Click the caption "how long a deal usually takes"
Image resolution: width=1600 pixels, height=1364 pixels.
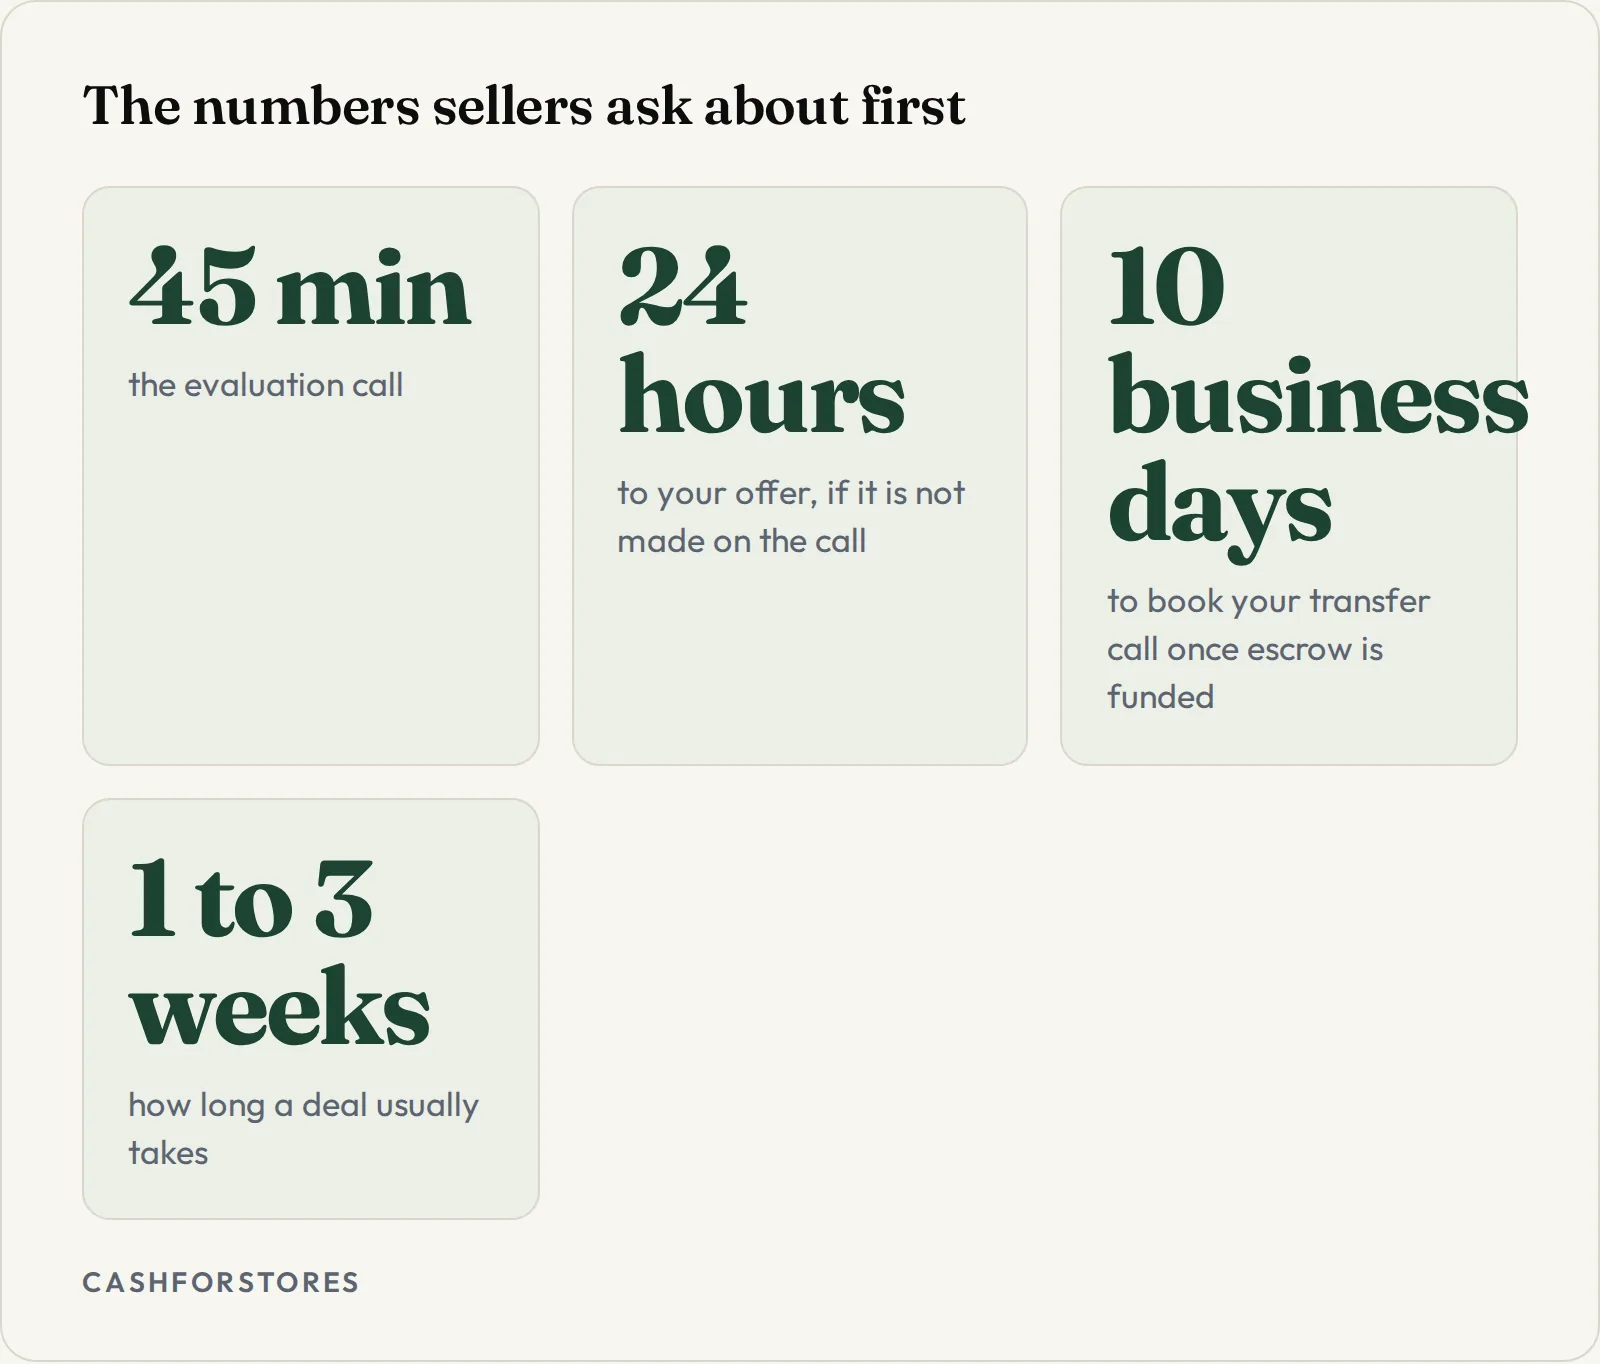(x=304, y=1129)
